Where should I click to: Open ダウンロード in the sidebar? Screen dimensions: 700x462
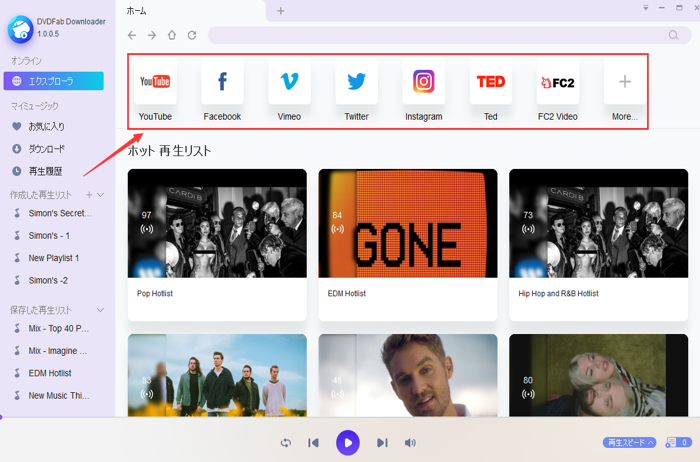click(47, 149)
